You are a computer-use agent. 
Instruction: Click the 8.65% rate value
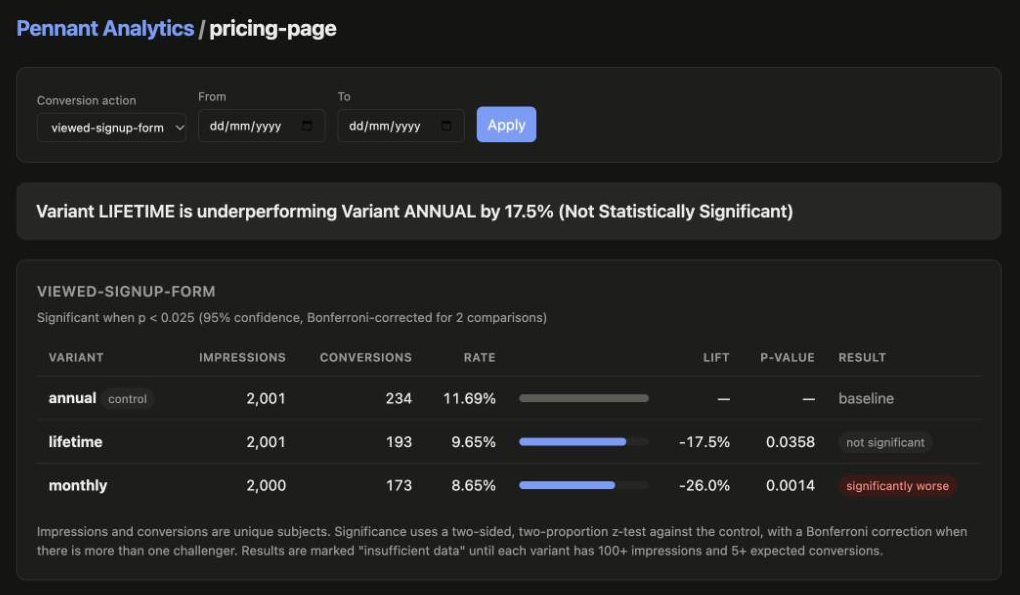point(474,485)
